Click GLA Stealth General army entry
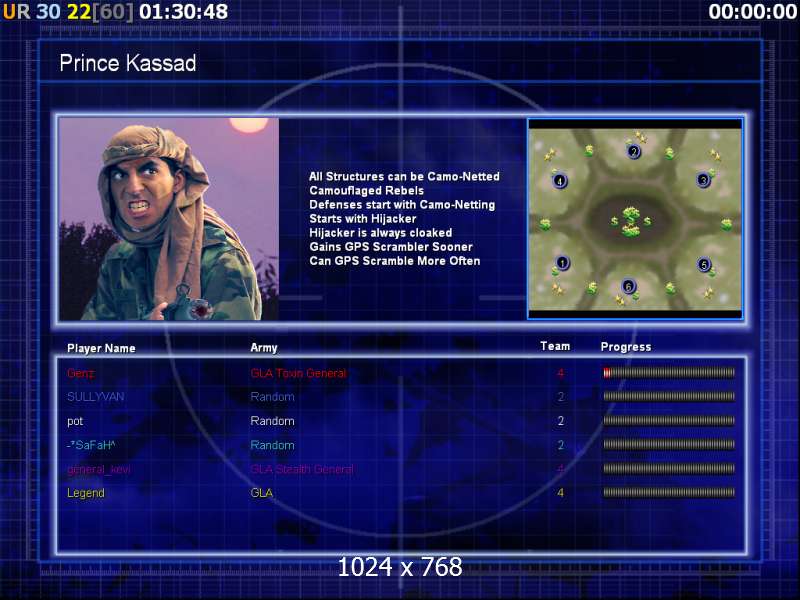This screenshot has height=600, width=800. [x=302, y=469]
